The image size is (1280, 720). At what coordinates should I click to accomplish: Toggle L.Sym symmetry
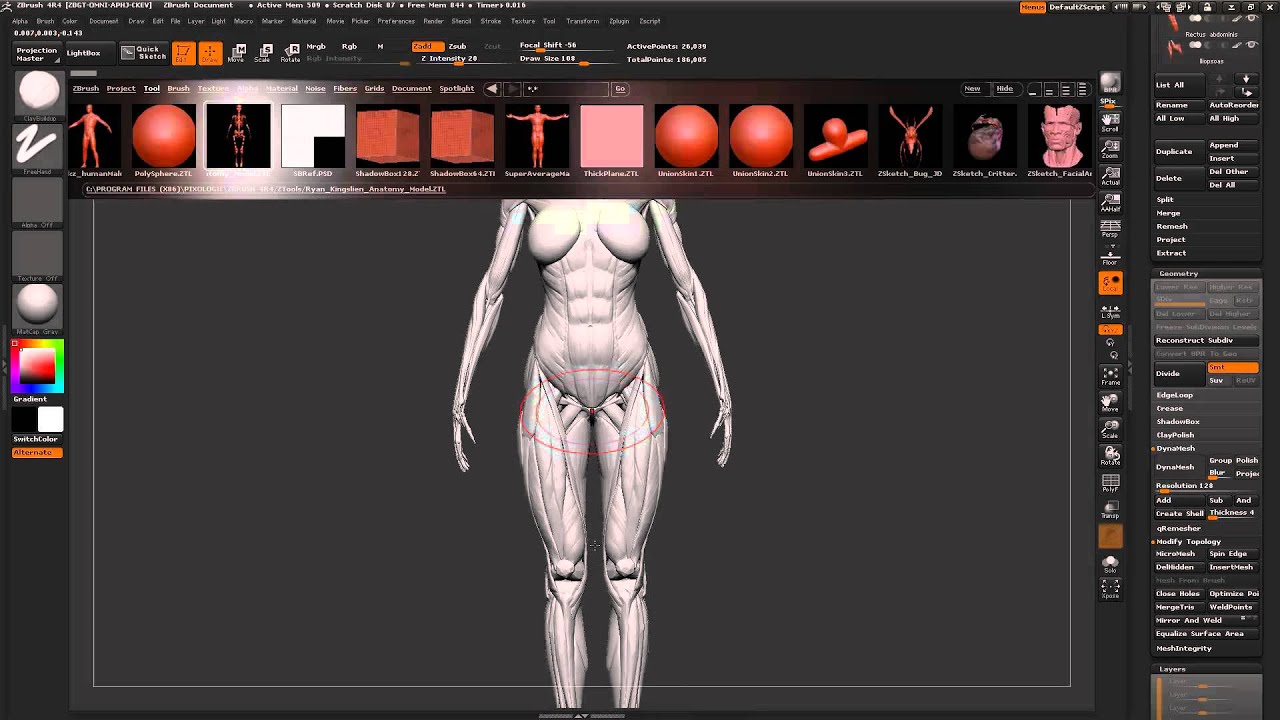pyautogui.click(x=1110, y=310)
